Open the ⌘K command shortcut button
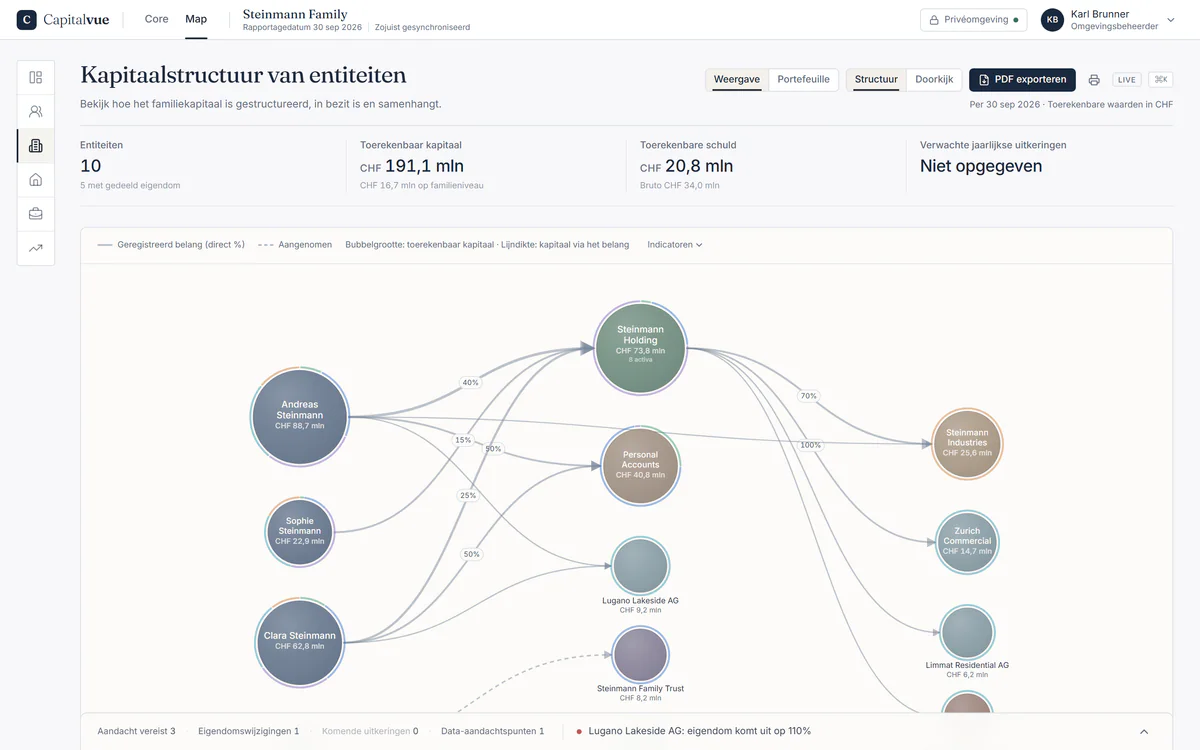The image size is (1200, 750). tap(1160, 80)
